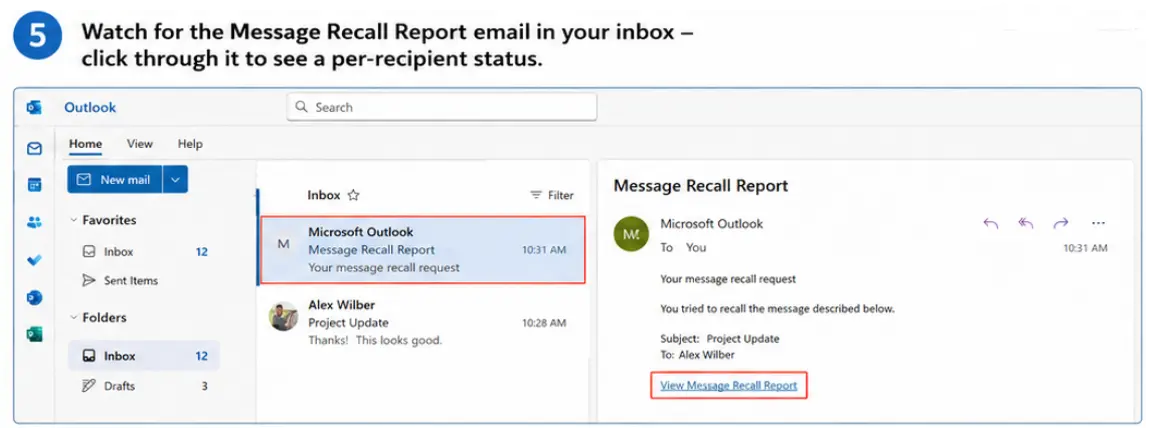Click the Forward arrow icon
The image size is (1153, 428).
pos(1060,224)
